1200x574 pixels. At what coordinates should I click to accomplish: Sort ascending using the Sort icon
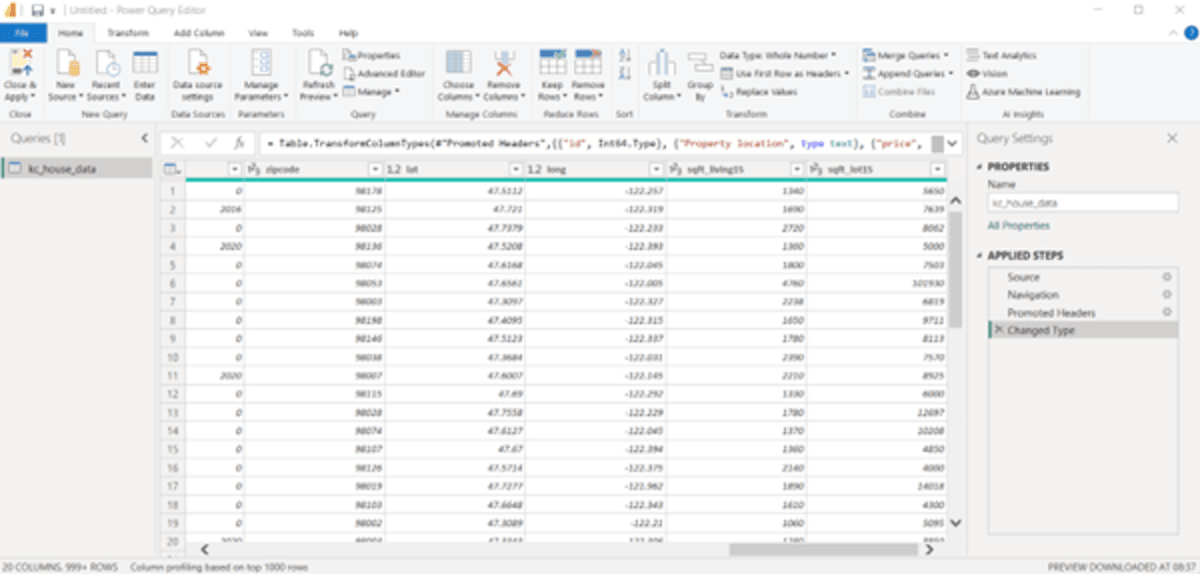coord(626,55)
